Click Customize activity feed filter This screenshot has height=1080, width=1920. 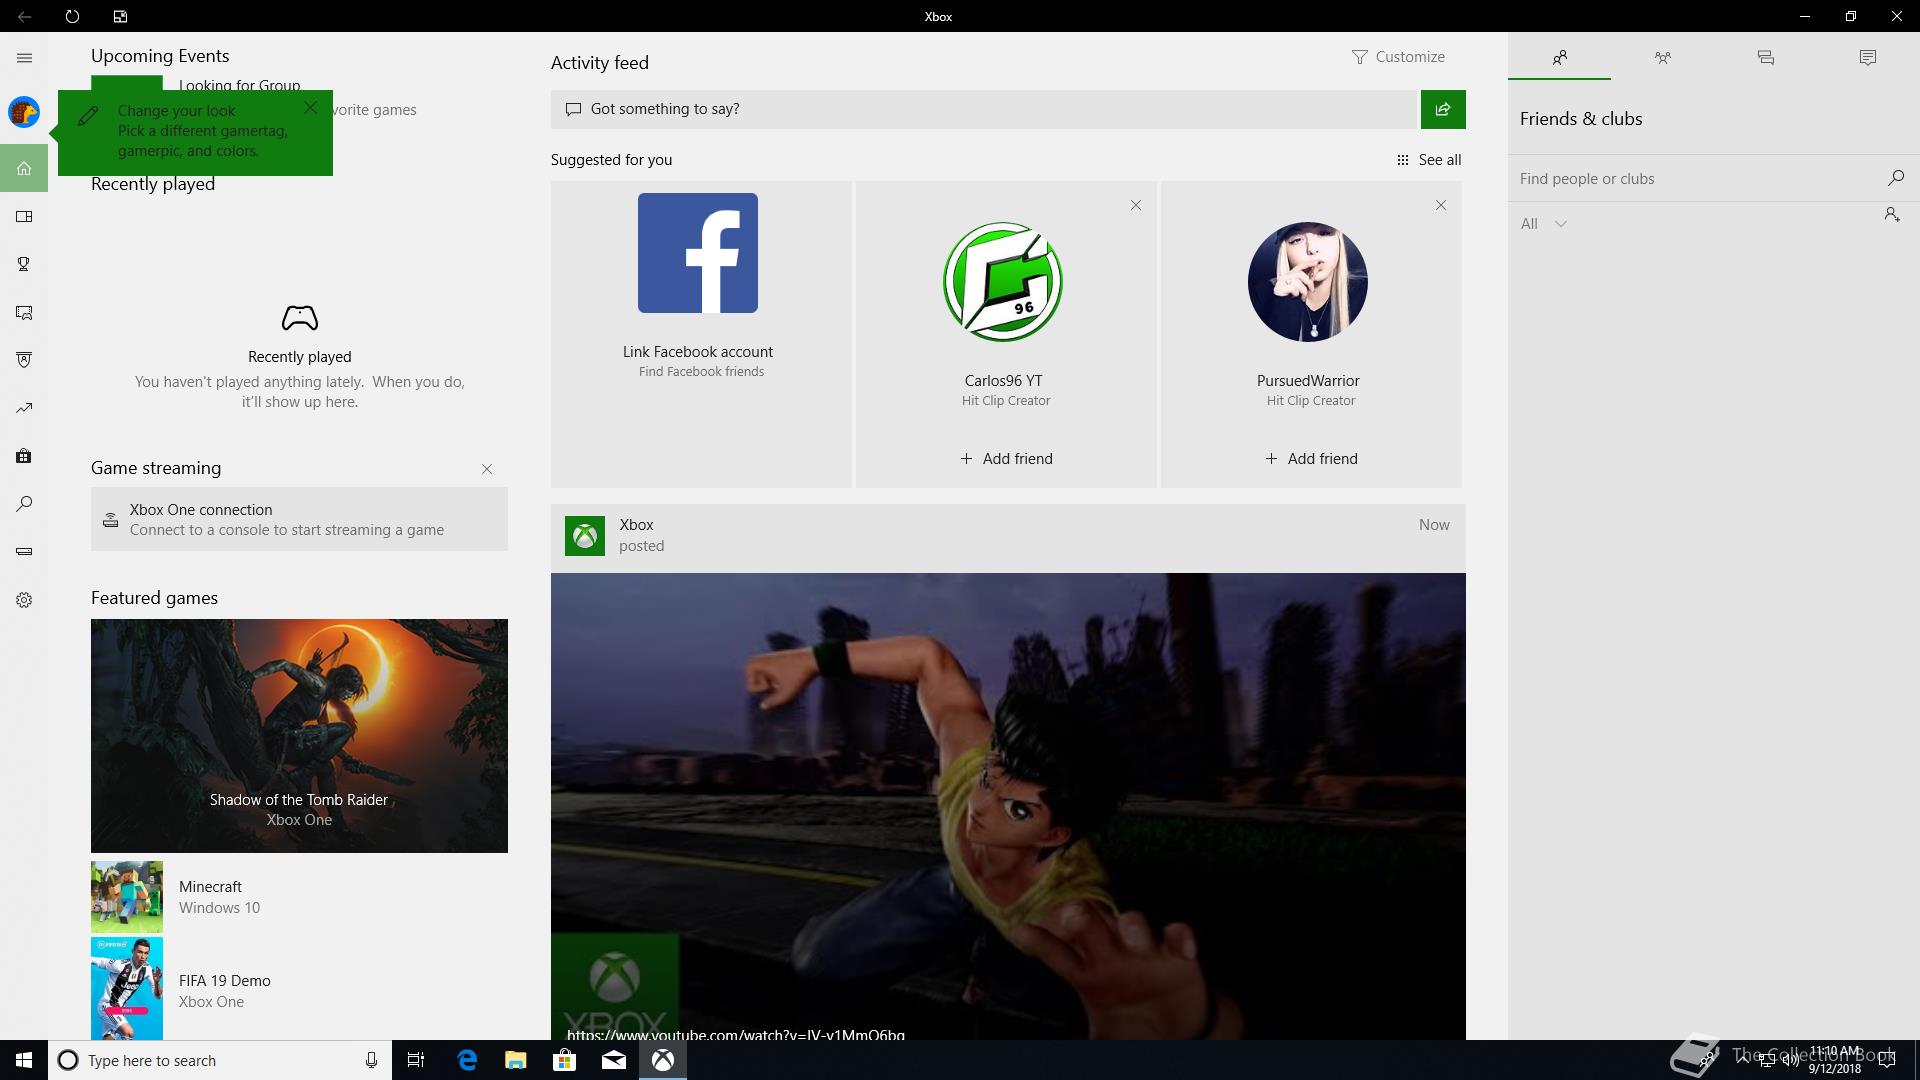[1398, 57]
